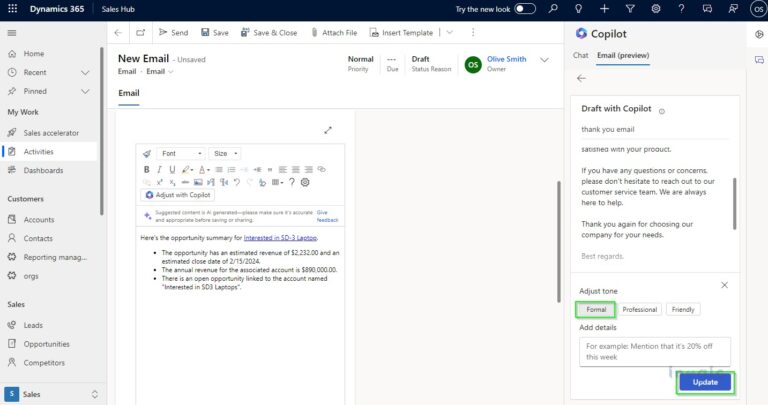Click the Add details text field
The height and width of the screenshot is (405, 768).
pos(654,350)
